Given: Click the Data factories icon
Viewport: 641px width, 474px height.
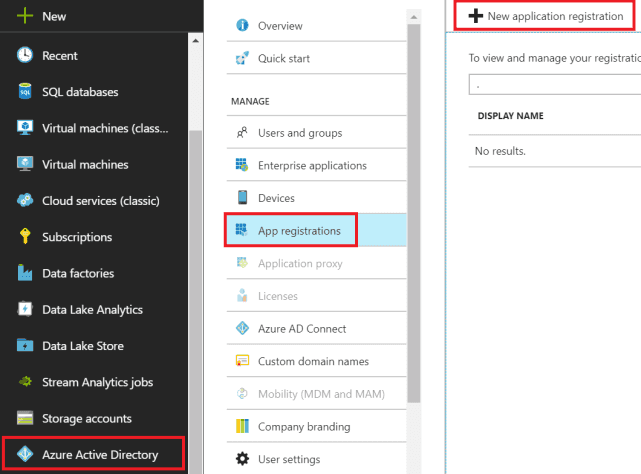Looking at the screenshot, I should tap(25, 272).
